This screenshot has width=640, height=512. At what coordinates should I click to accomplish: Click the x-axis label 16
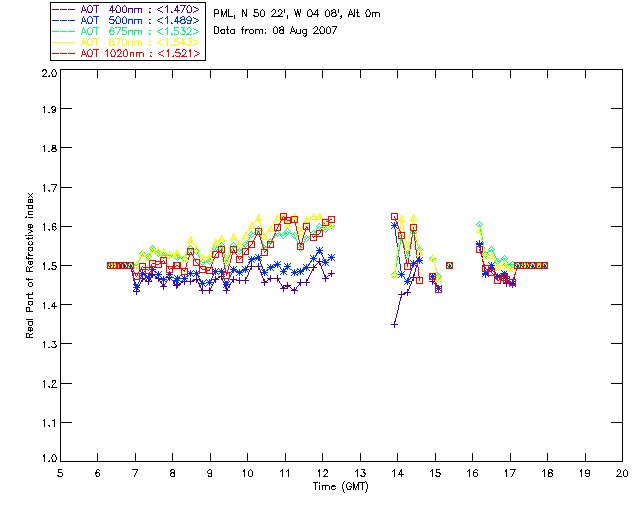tap(472, 473)
